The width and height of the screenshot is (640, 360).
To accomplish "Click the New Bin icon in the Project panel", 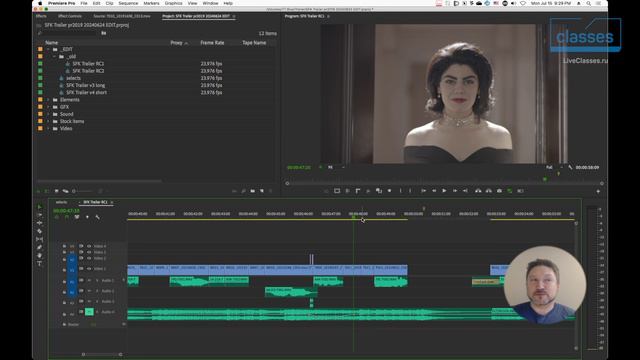I will click(253, 191).
